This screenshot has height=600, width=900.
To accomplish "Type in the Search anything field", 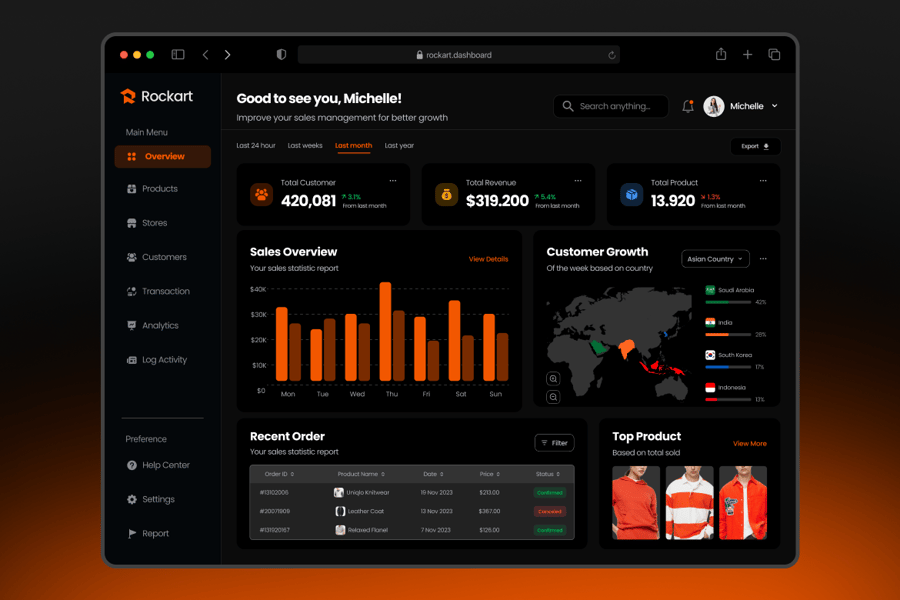I will [x=614, y=106].
